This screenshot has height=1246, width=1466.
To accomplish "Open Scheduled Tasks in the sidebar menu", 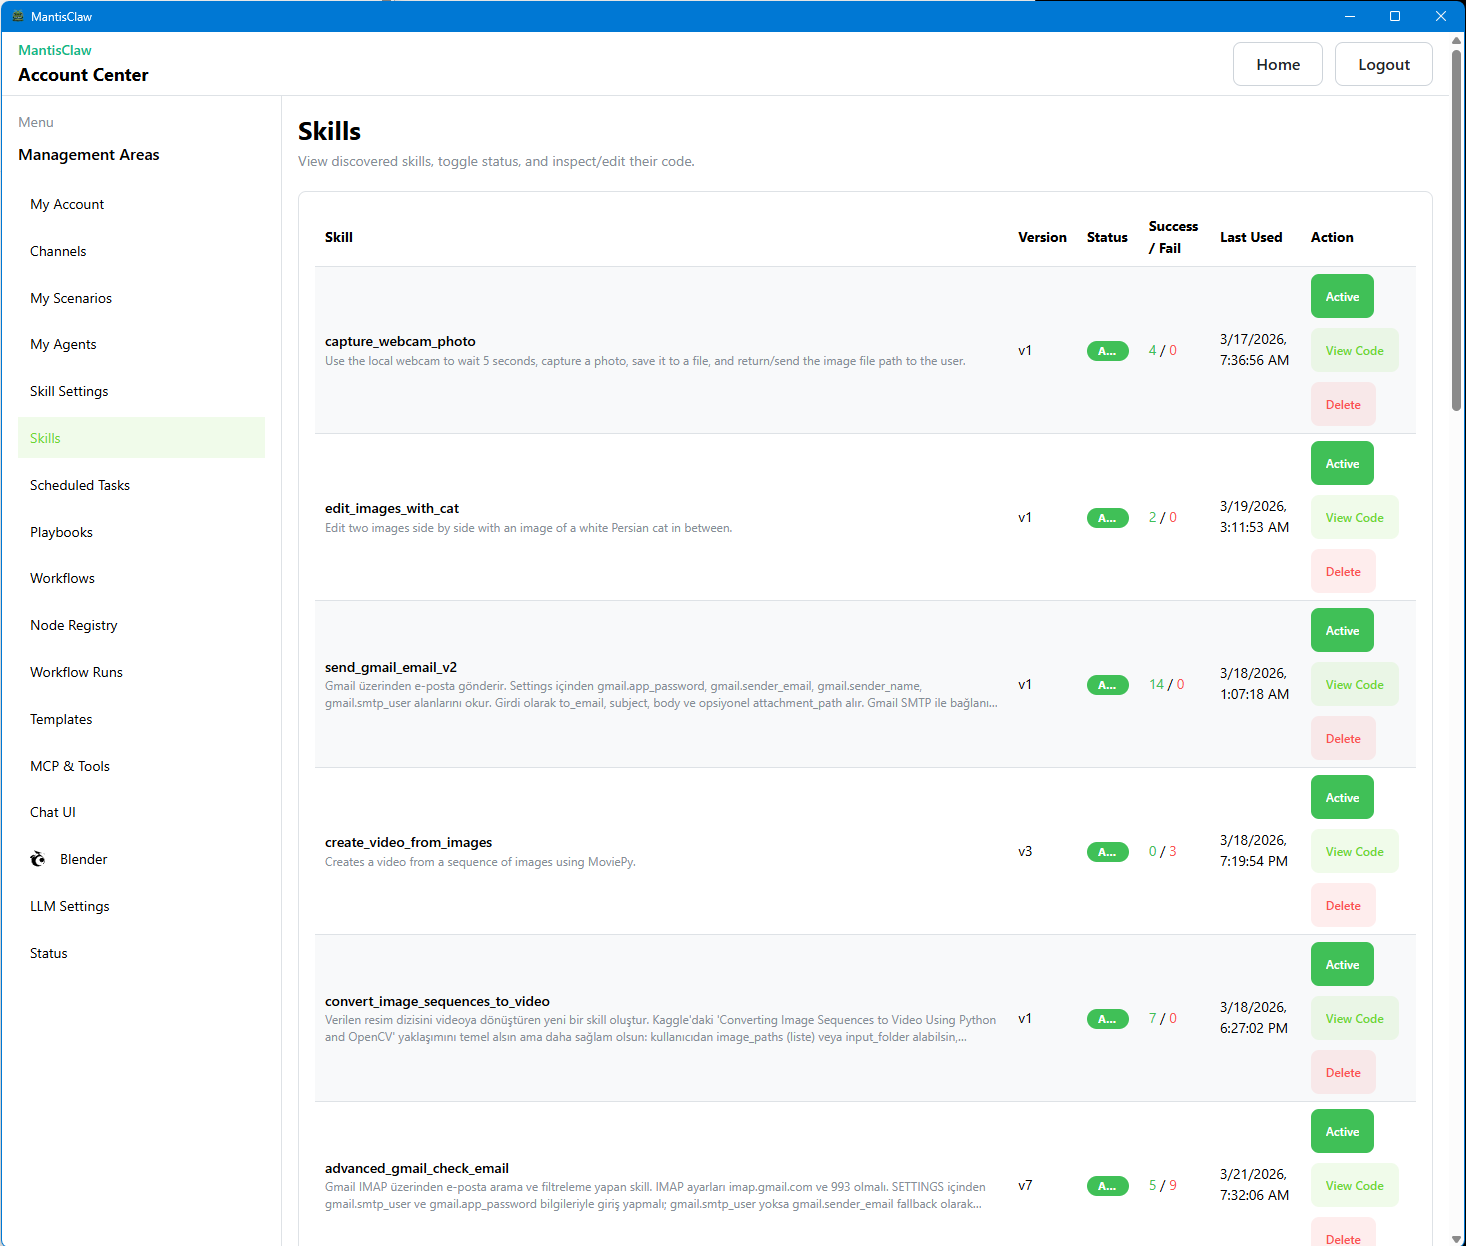I will (80, 485).
